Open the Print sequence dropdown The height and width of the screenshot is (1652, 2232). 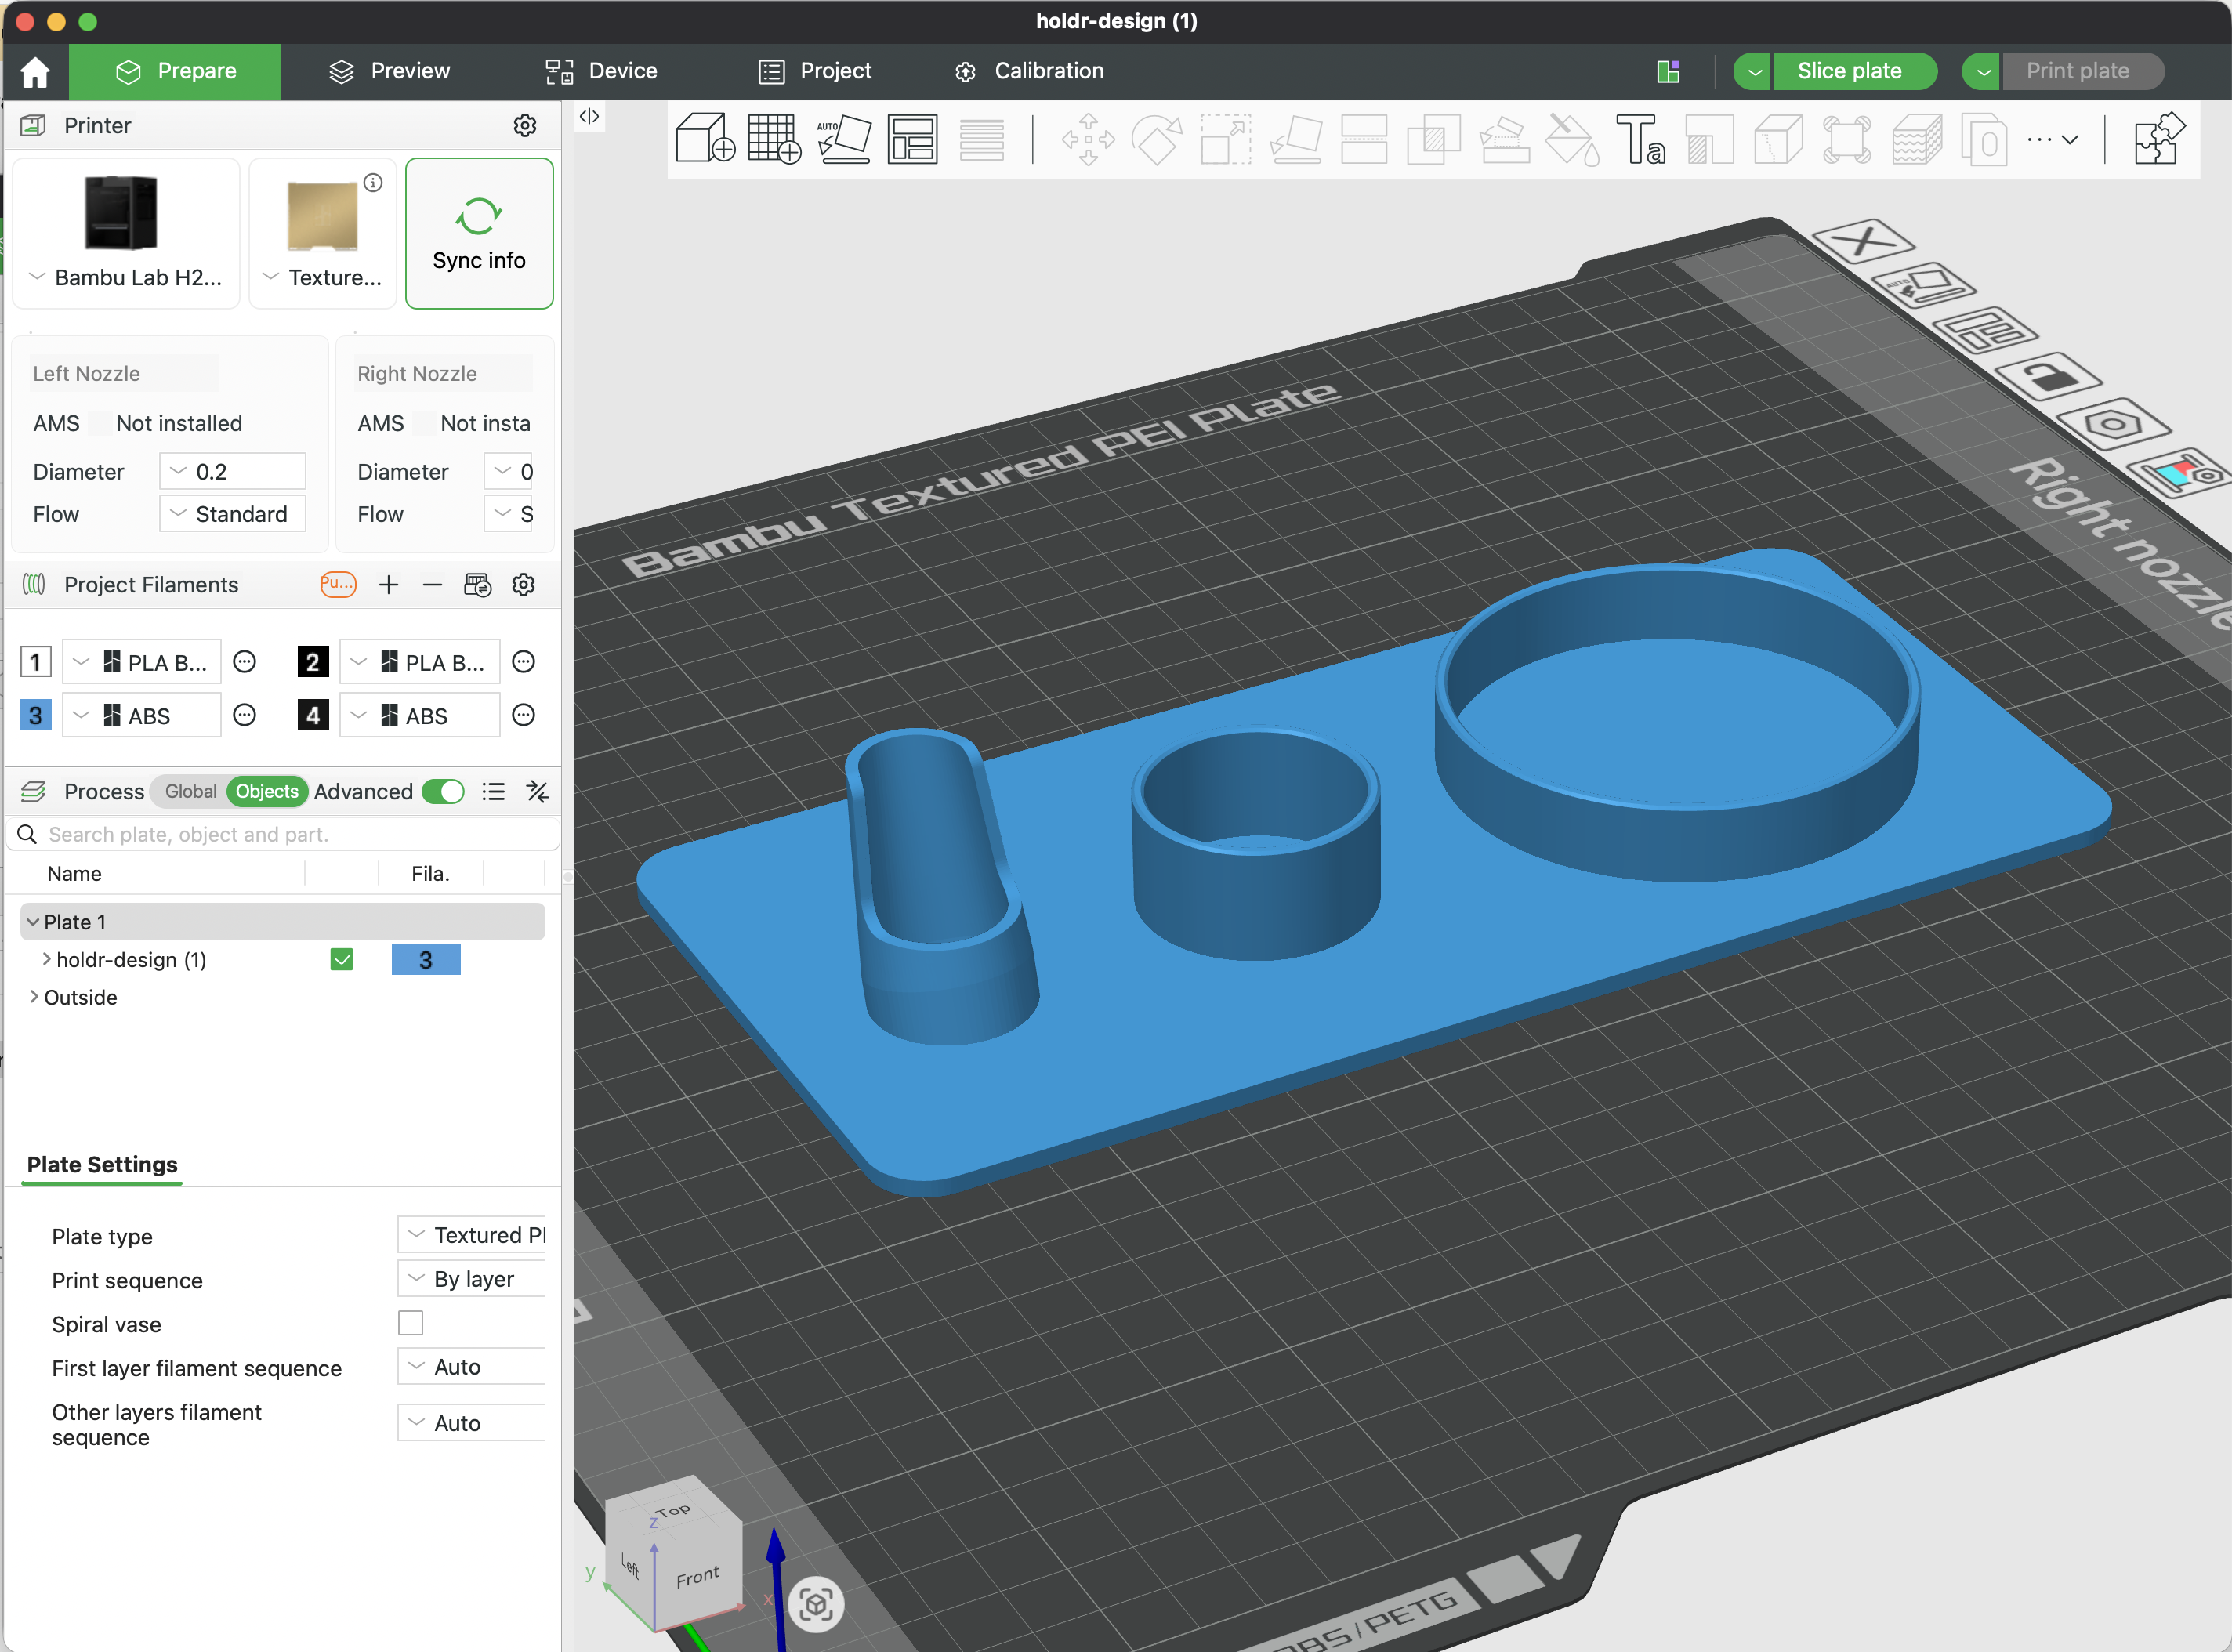pos(471,1278)
